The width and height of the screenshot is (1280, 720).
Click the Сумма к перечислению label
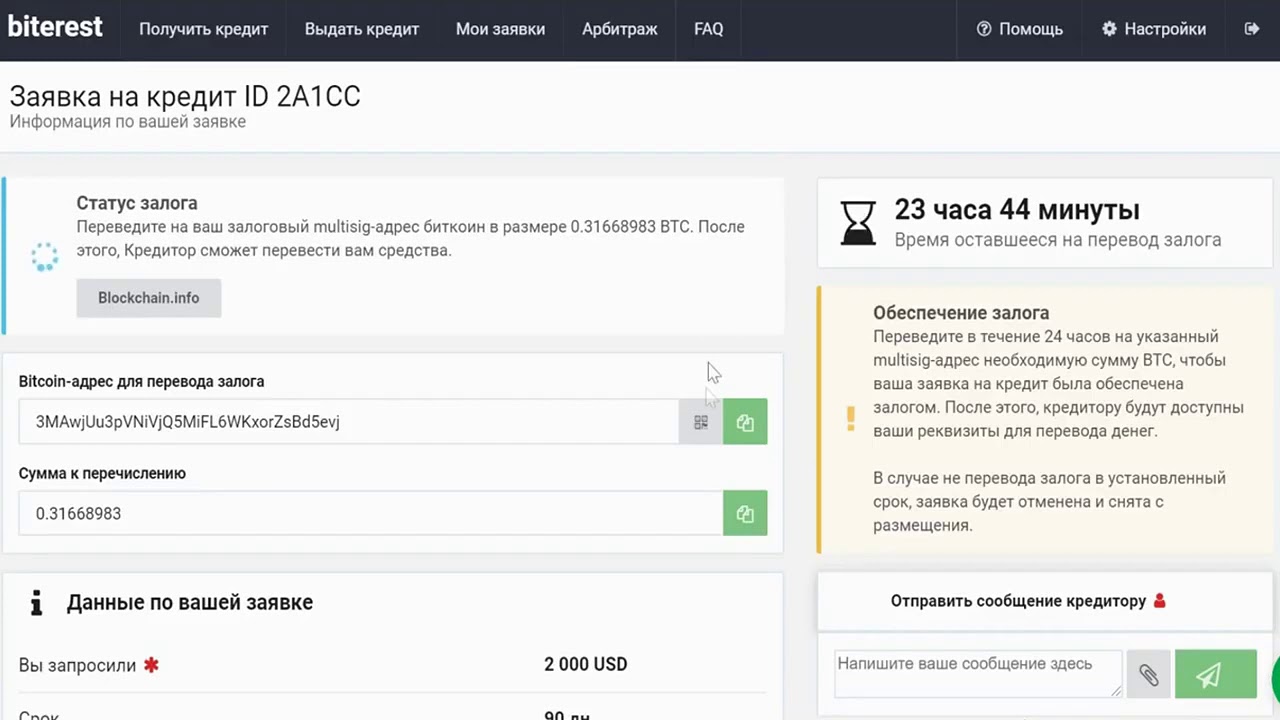tap(102, 473)
